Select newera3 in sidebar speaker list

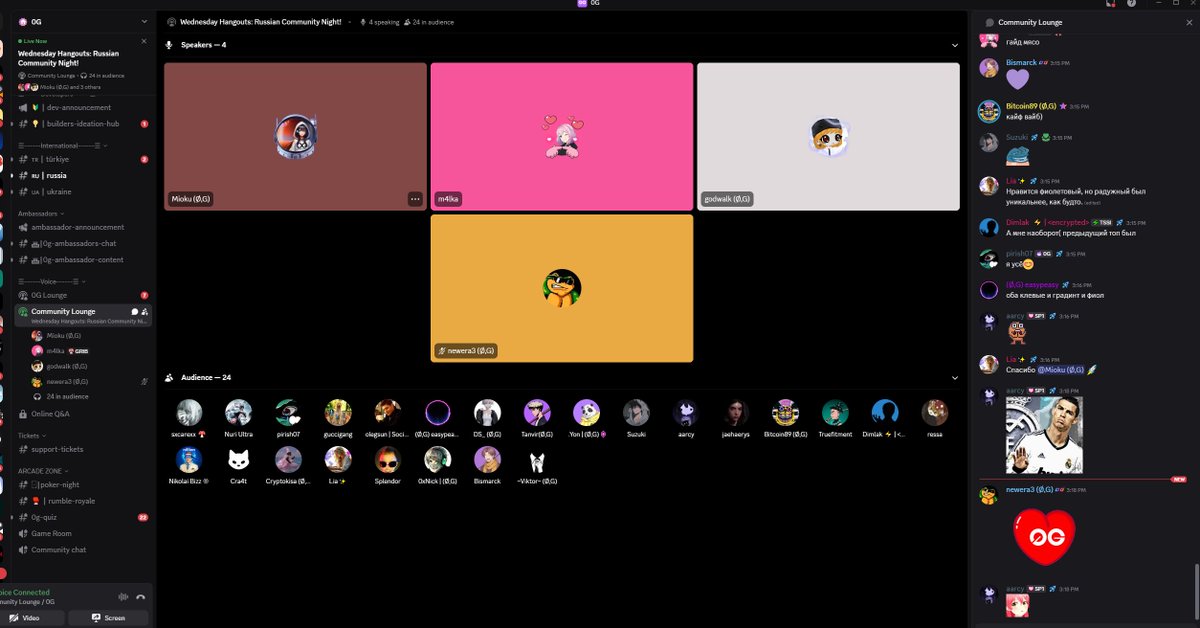(90, 381)
